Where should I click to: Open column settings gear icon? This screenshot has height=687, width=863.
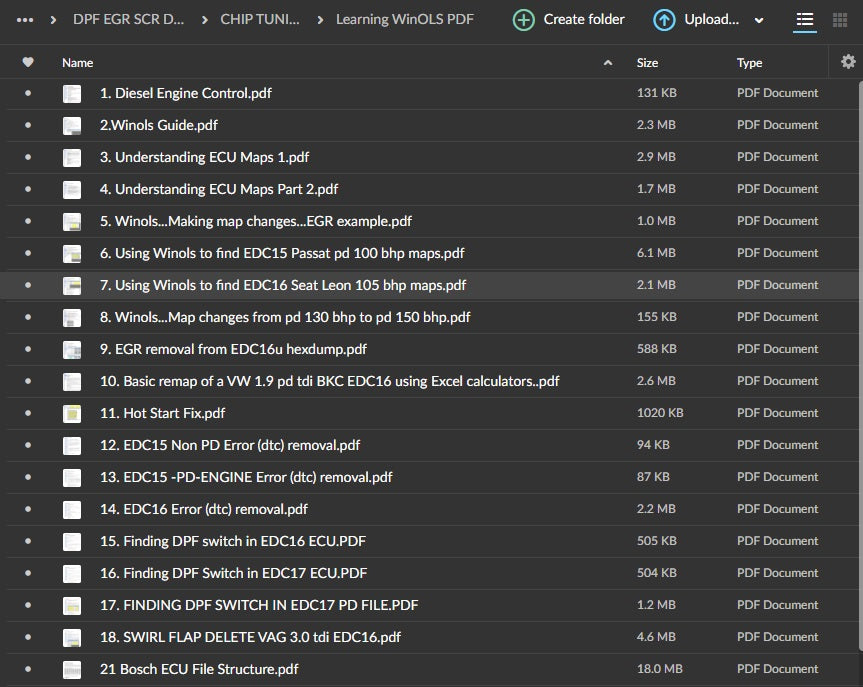click(848, 62)
